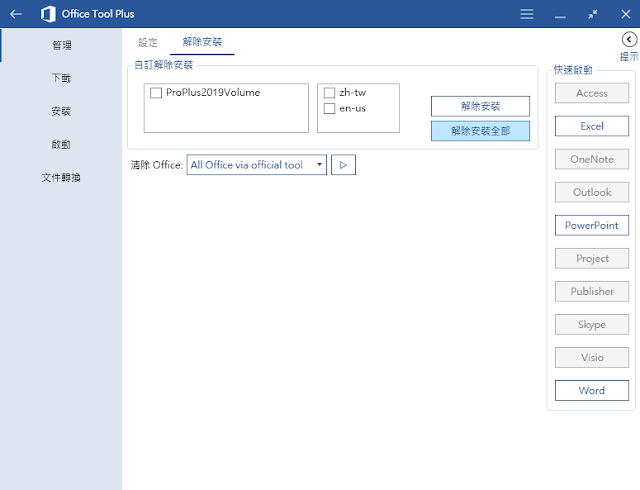This screenshot has width=640, height=490.
Task: Click the Access quick launch button
Action: tap(592, 93)
